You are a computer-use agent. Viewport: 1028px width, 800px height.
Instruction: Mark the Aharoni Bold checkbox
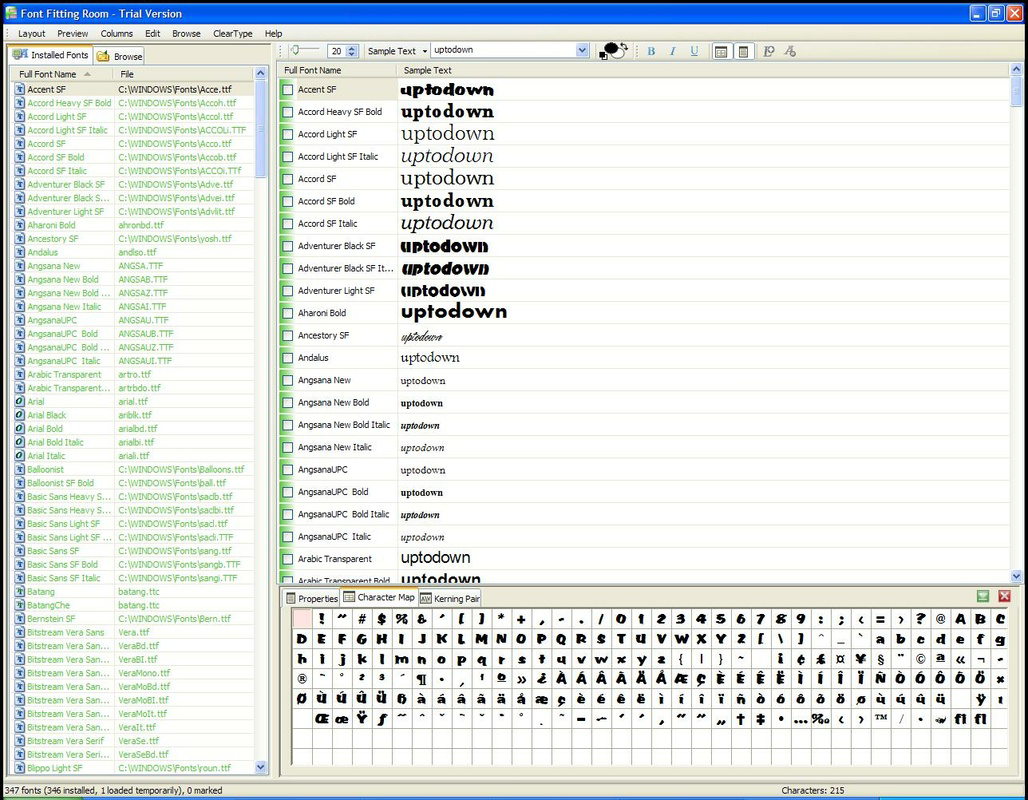coord(287,313)
